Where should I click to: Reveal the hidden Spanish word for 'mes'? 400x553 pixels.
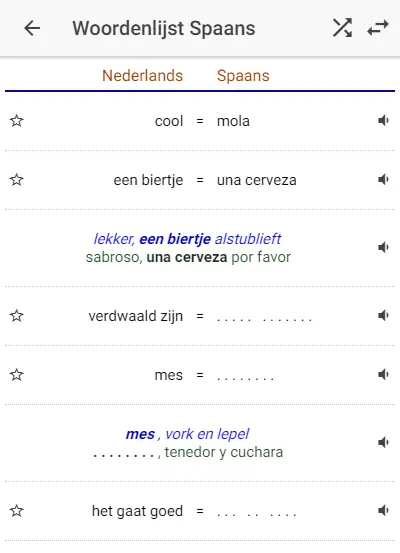(245, 378)
